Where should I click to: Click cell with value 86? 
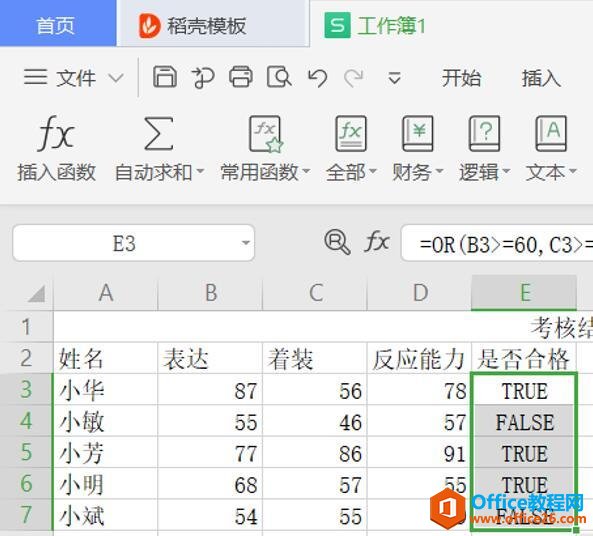click(315, 452)
